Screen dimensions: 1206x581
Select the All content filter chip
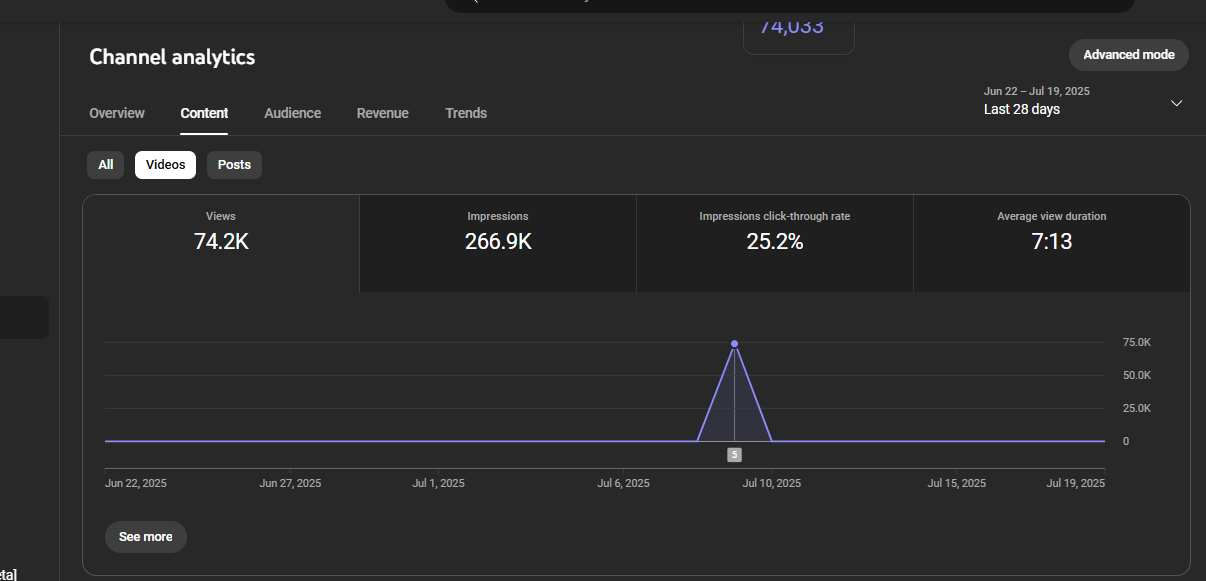pos(106,165)
